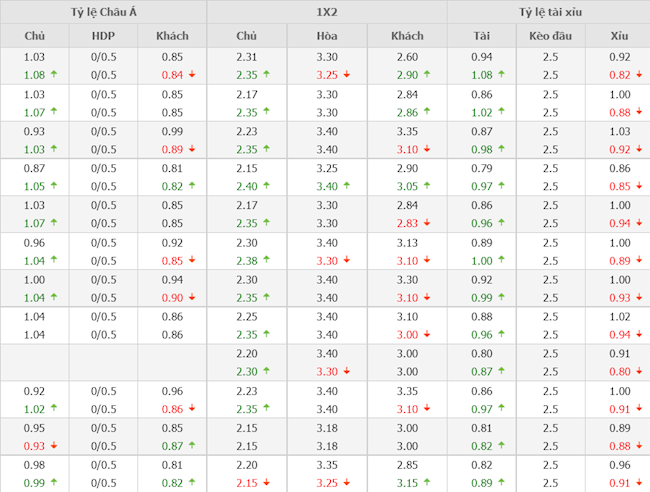Viewport: 650px width, 492px height.
Task: Click the red down arrow beside 2.83
Action: click(x=428, y=223)
